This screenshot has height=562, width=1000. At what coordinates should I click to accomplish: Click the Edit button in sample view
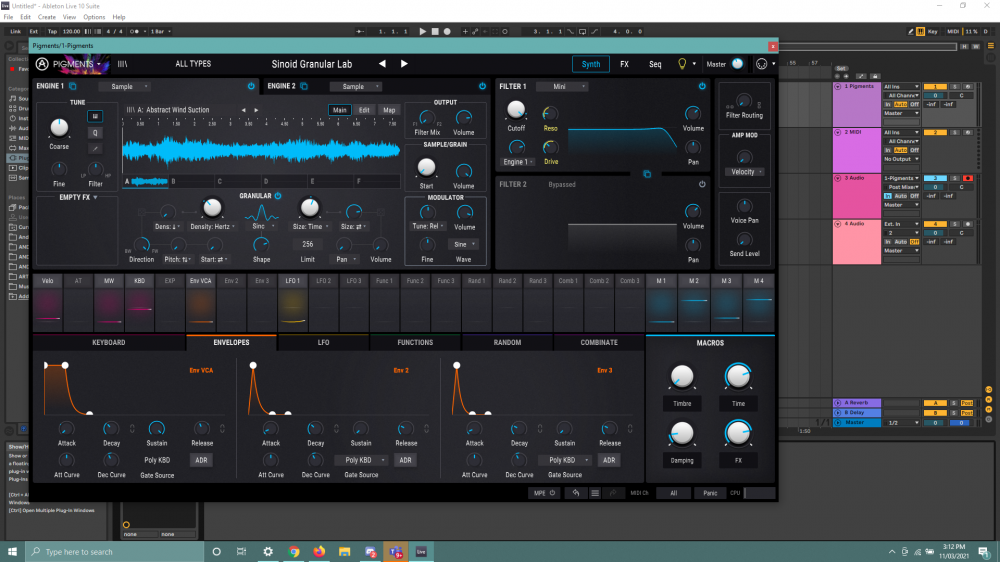pos(364,110)
